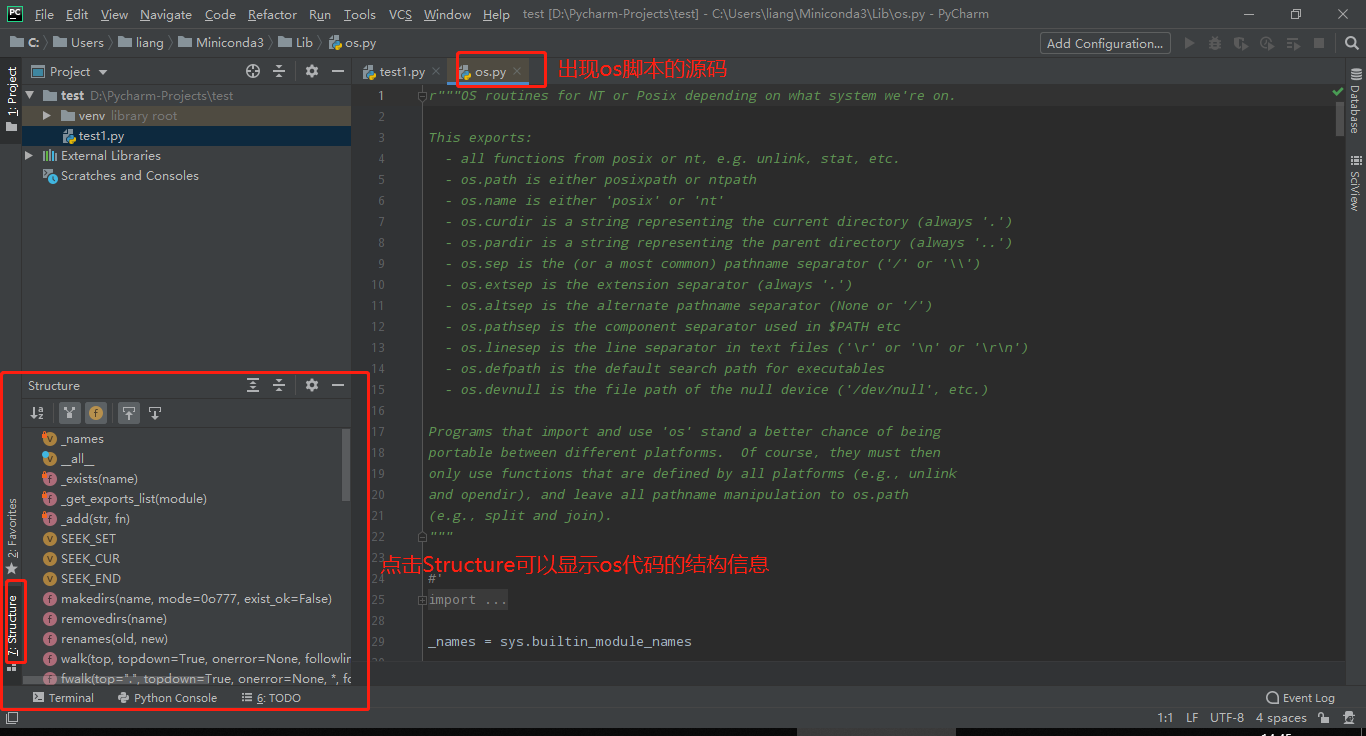The height and width of the screenshot is (736, 1366).
Task: Click the Run with Coverage icon
Action: [x=1241, y=43]
